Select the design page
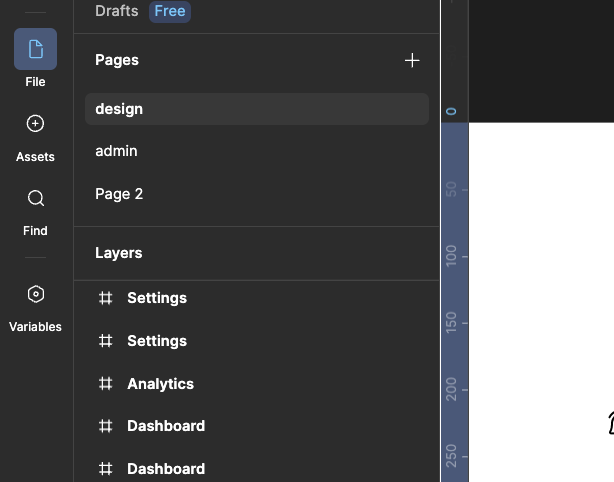The width and height of the screenshot is (614, 482). tap(257, 109)
